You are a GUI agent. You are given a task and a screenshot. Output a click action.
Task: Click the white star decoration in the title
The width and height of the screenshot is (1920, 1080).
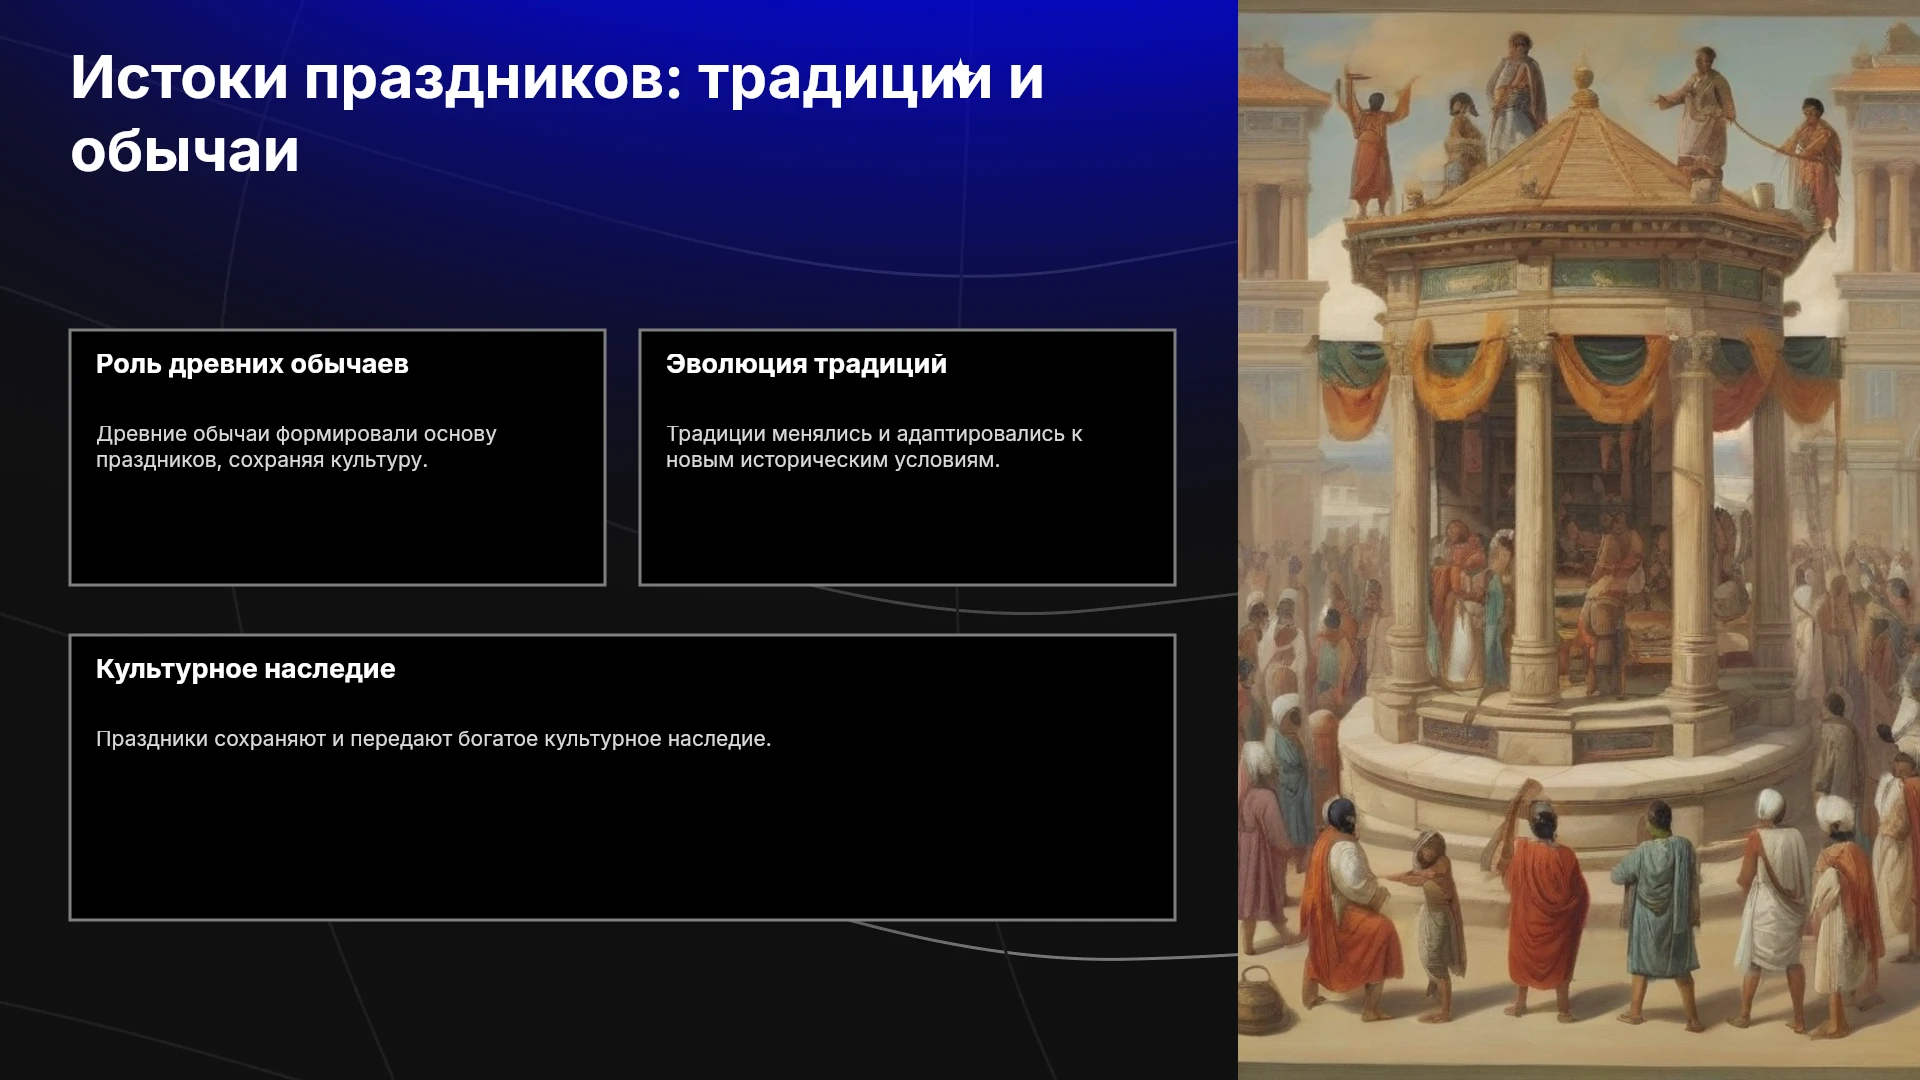click(x=960, y=74)
